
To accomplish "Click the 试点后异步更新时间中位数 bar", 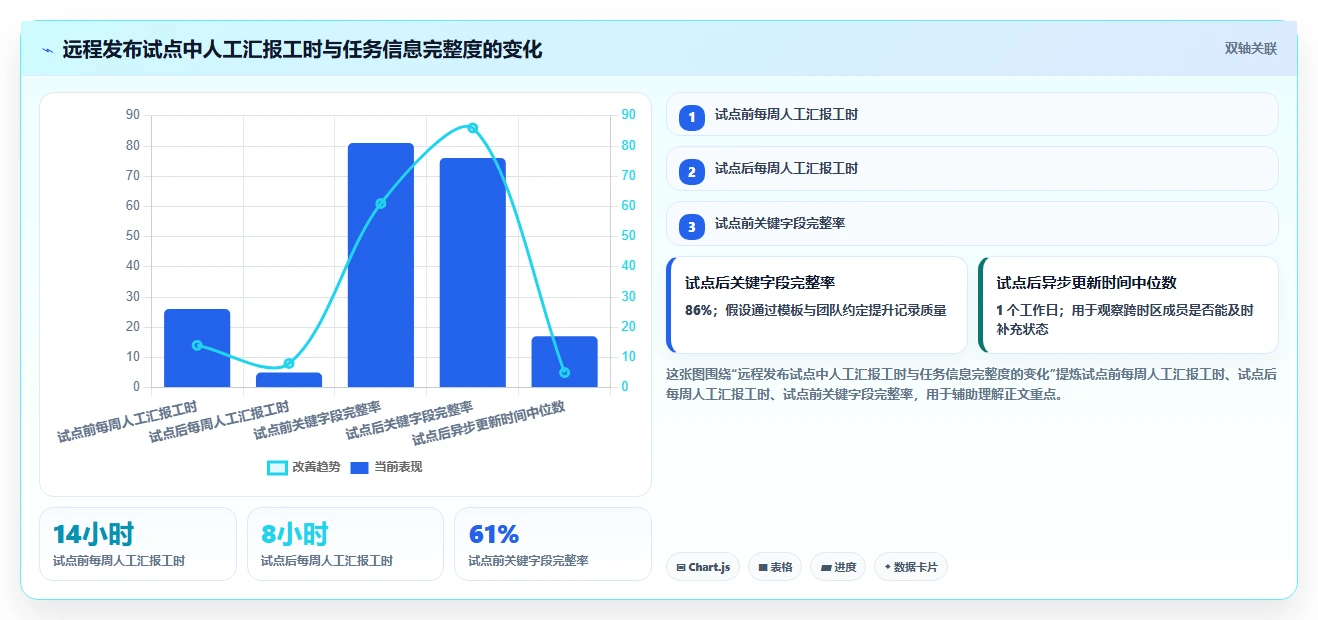I will pyautogui.click(x=565, y=362).
